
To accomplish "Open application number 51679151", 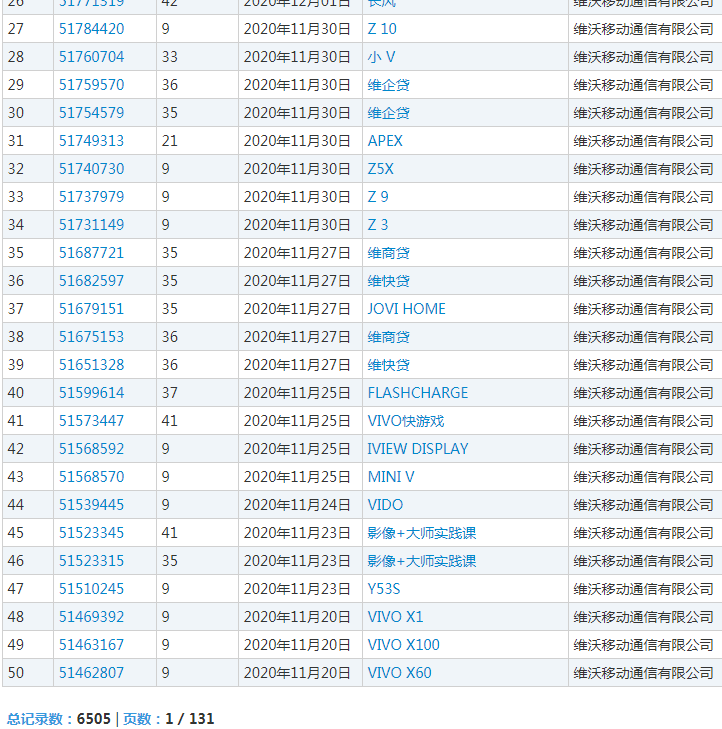I will point(91,309).
